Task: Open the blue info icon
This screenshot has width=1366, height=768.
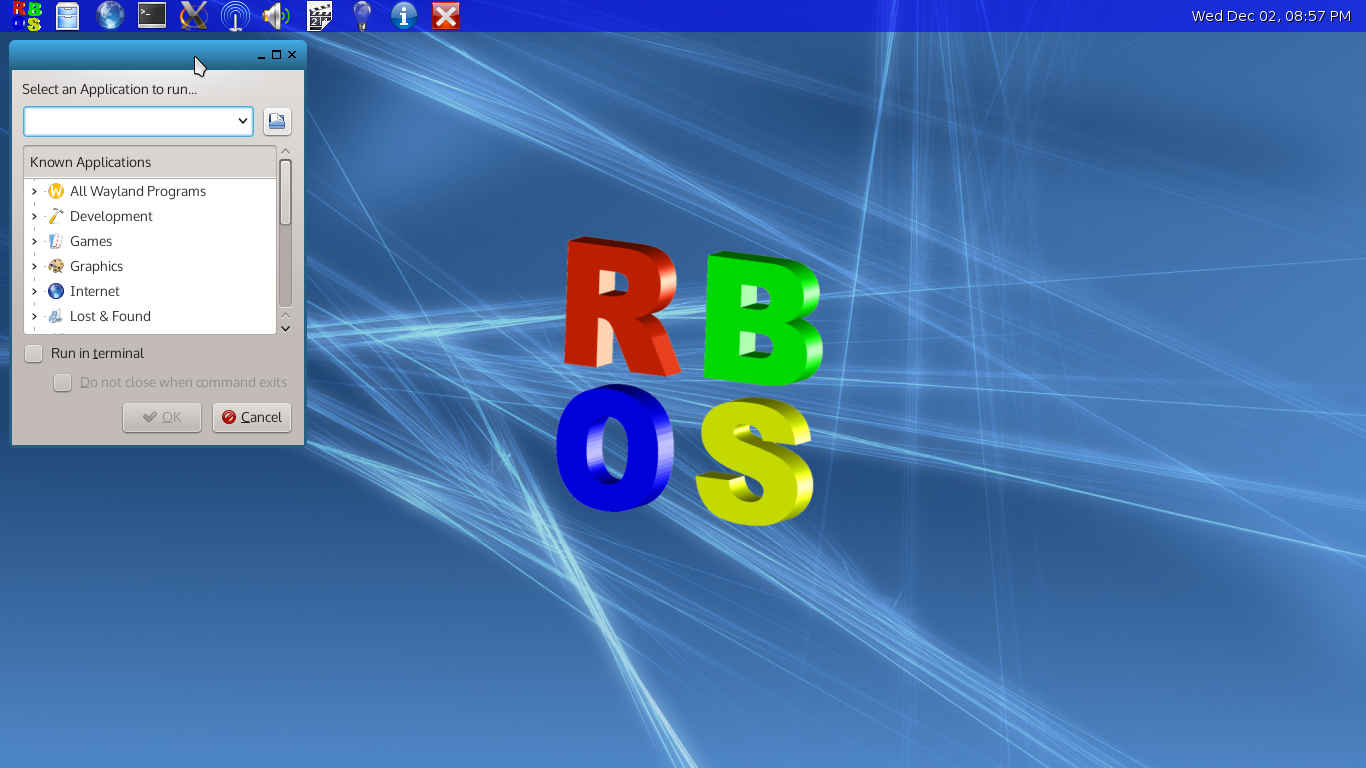Action: pos(404,16)
